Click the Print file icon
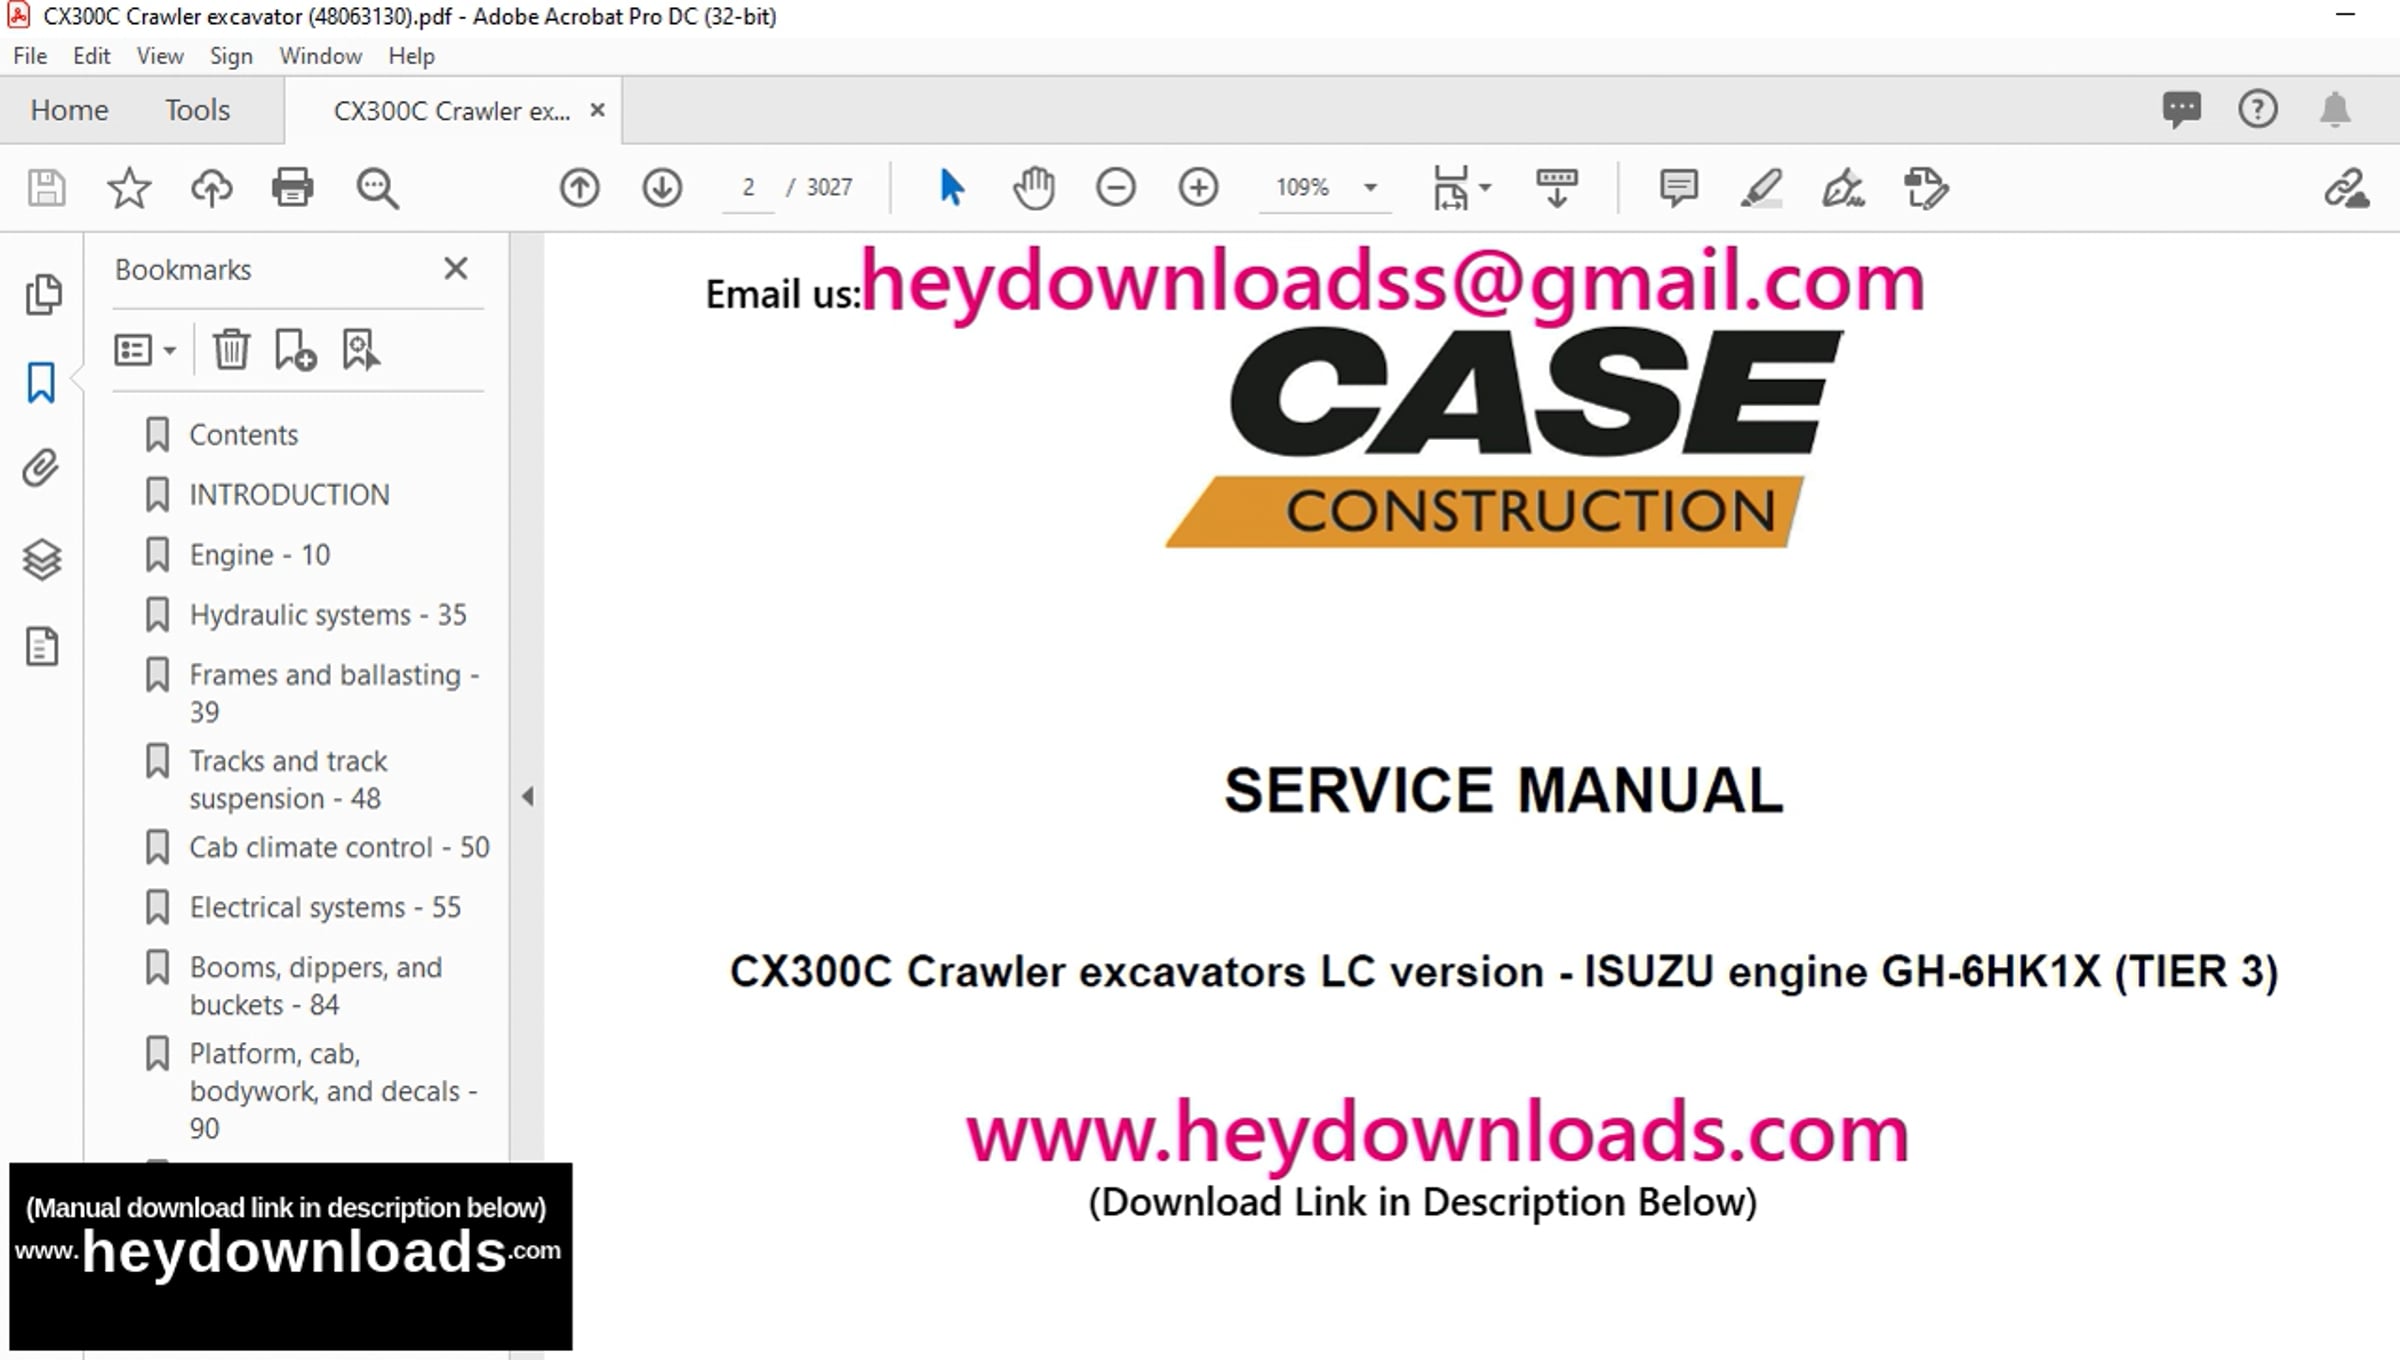This screenshot has width=2400, height=1360. click(x=292, y=187)
